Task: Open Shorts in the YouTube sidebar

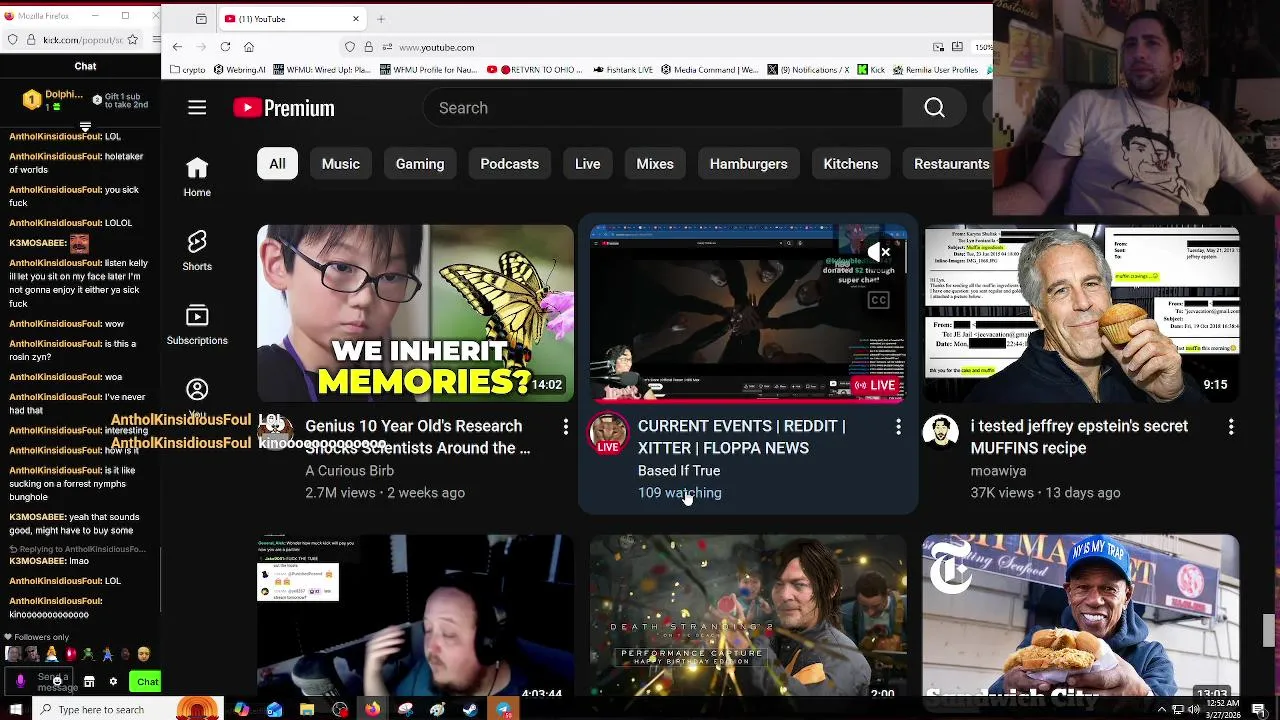Action: click(x=197, y=252)
